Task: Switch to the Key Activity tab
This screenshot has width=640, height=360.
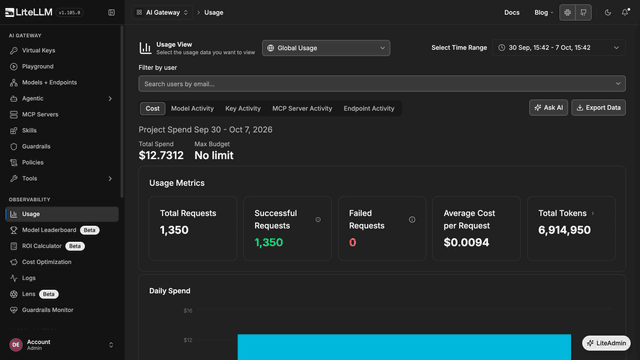Action: [243, 109]
